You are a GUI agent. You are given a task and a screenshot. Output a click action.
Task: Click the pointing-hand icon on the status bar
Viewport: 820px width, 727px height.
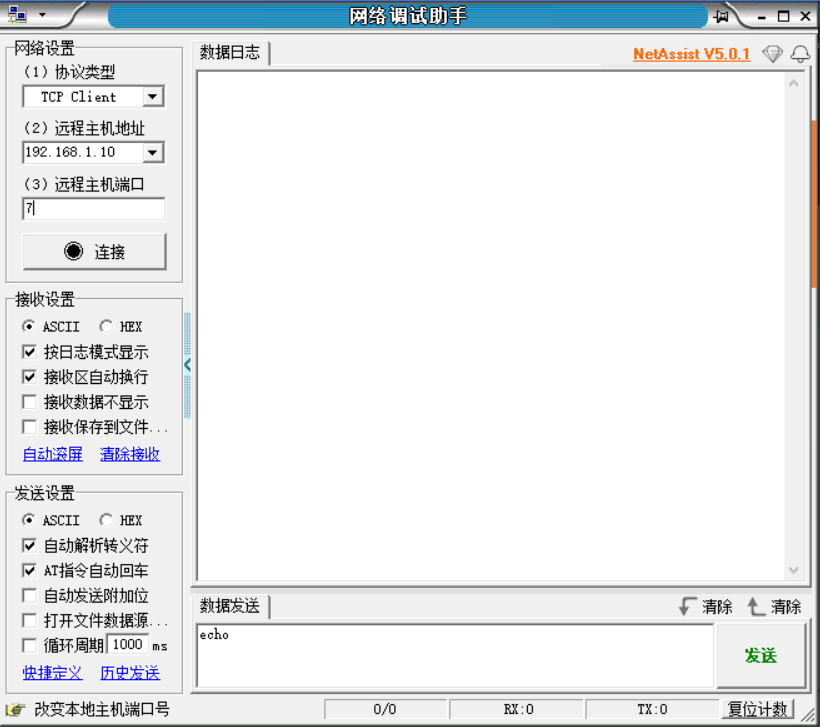click(14, 708)
